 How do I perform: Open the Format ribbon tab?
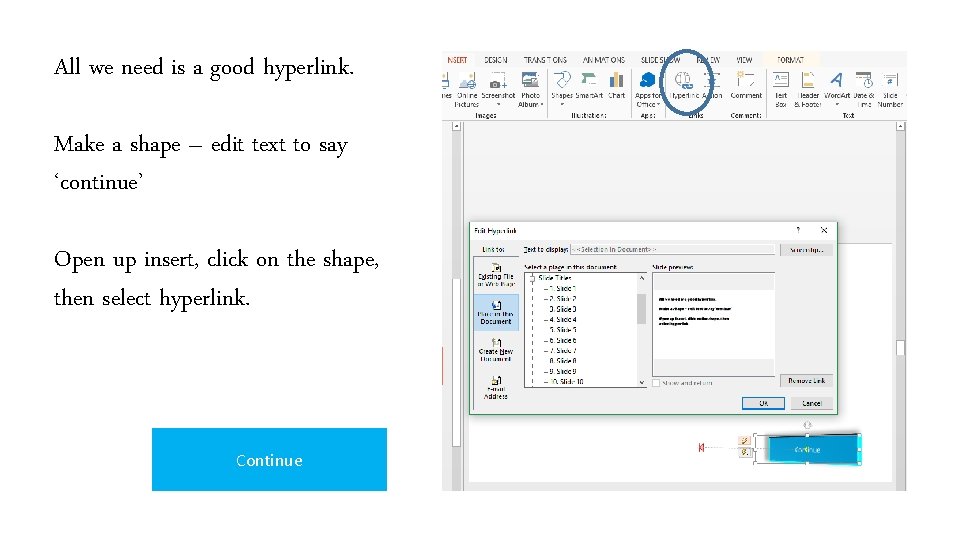point(790,60)
